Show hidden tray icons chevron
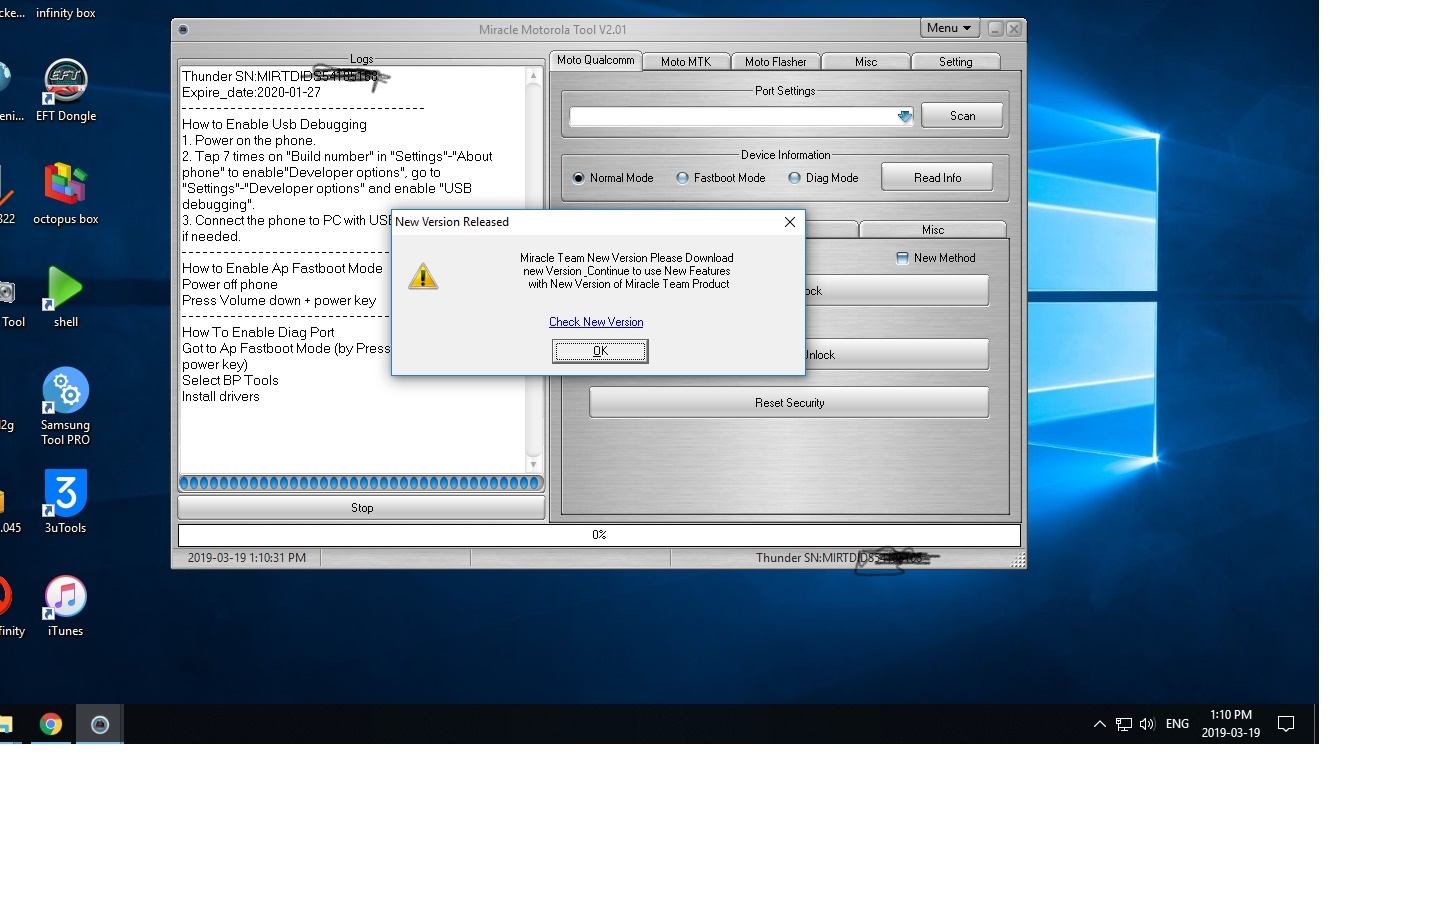 (1100, 724)
